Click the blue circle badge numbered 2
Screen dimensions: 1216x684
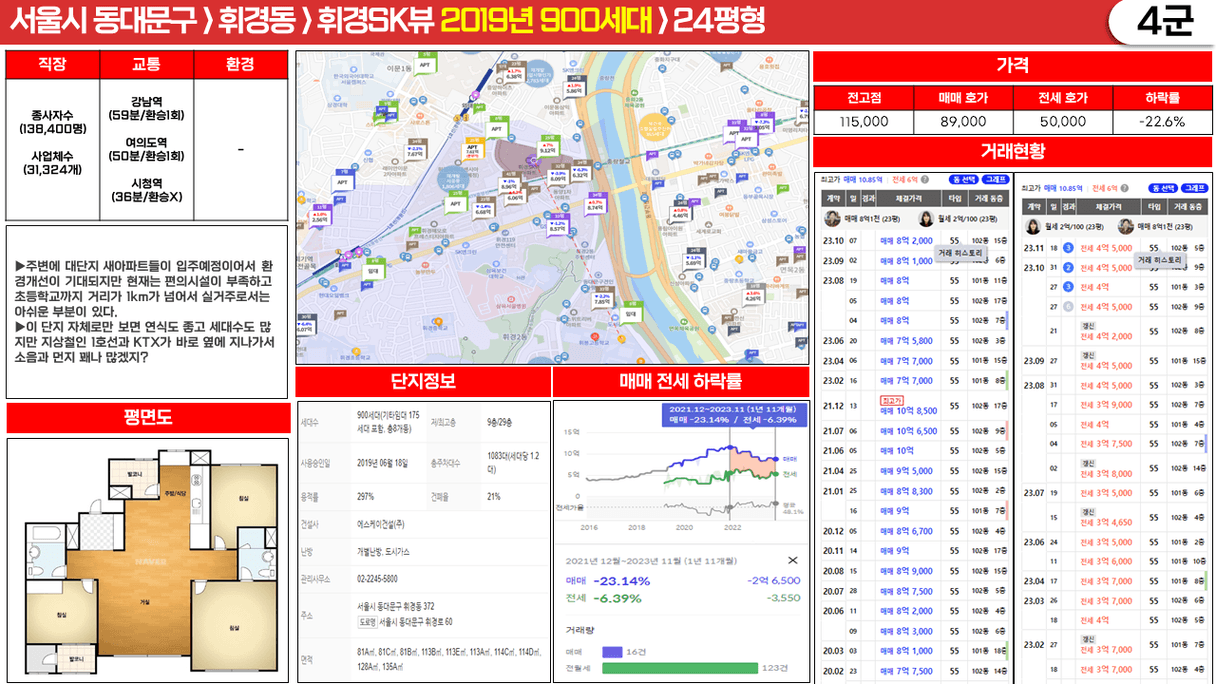[1067, 267]
